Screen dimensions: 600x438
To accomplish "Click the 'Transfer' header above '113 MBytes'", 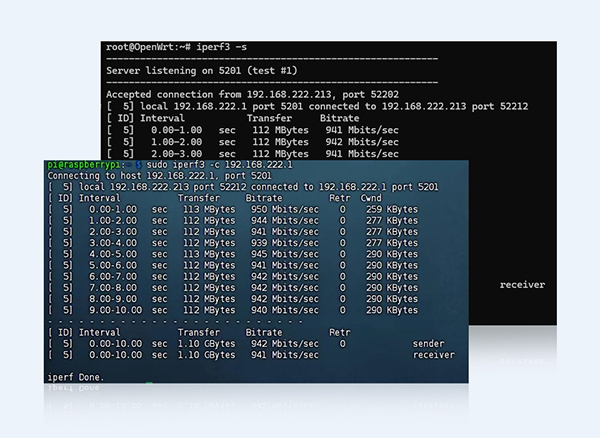I will tap(199, 198).
